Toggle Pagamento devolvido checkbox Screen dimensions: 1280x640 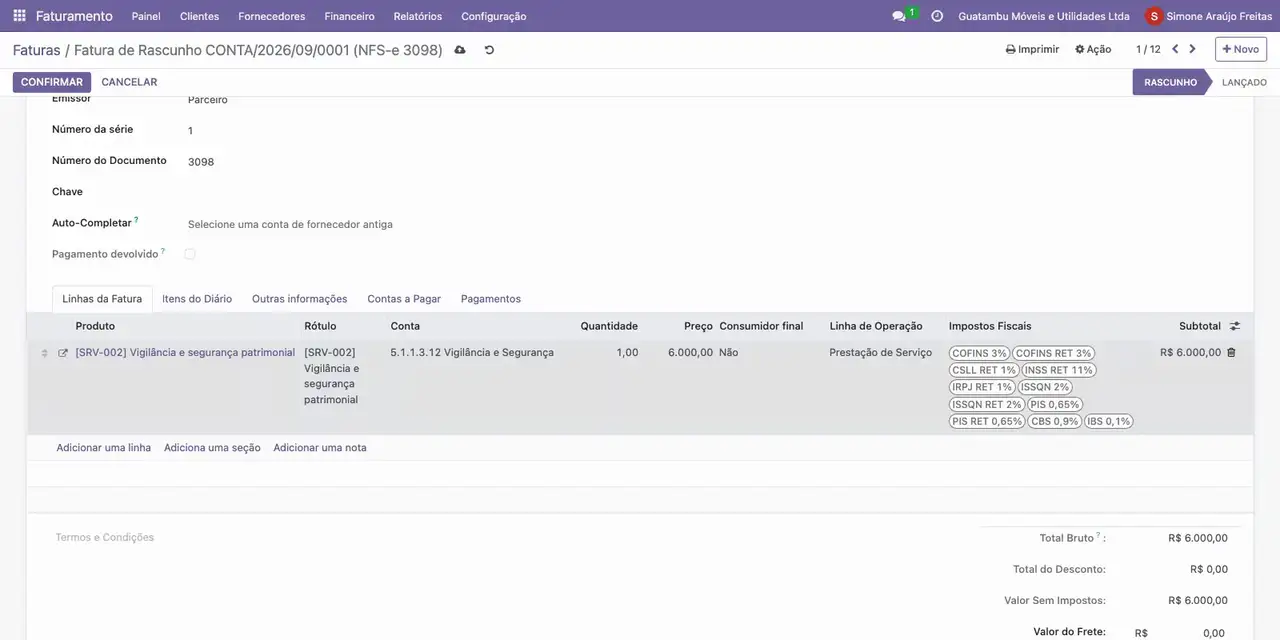coord(190,254)
